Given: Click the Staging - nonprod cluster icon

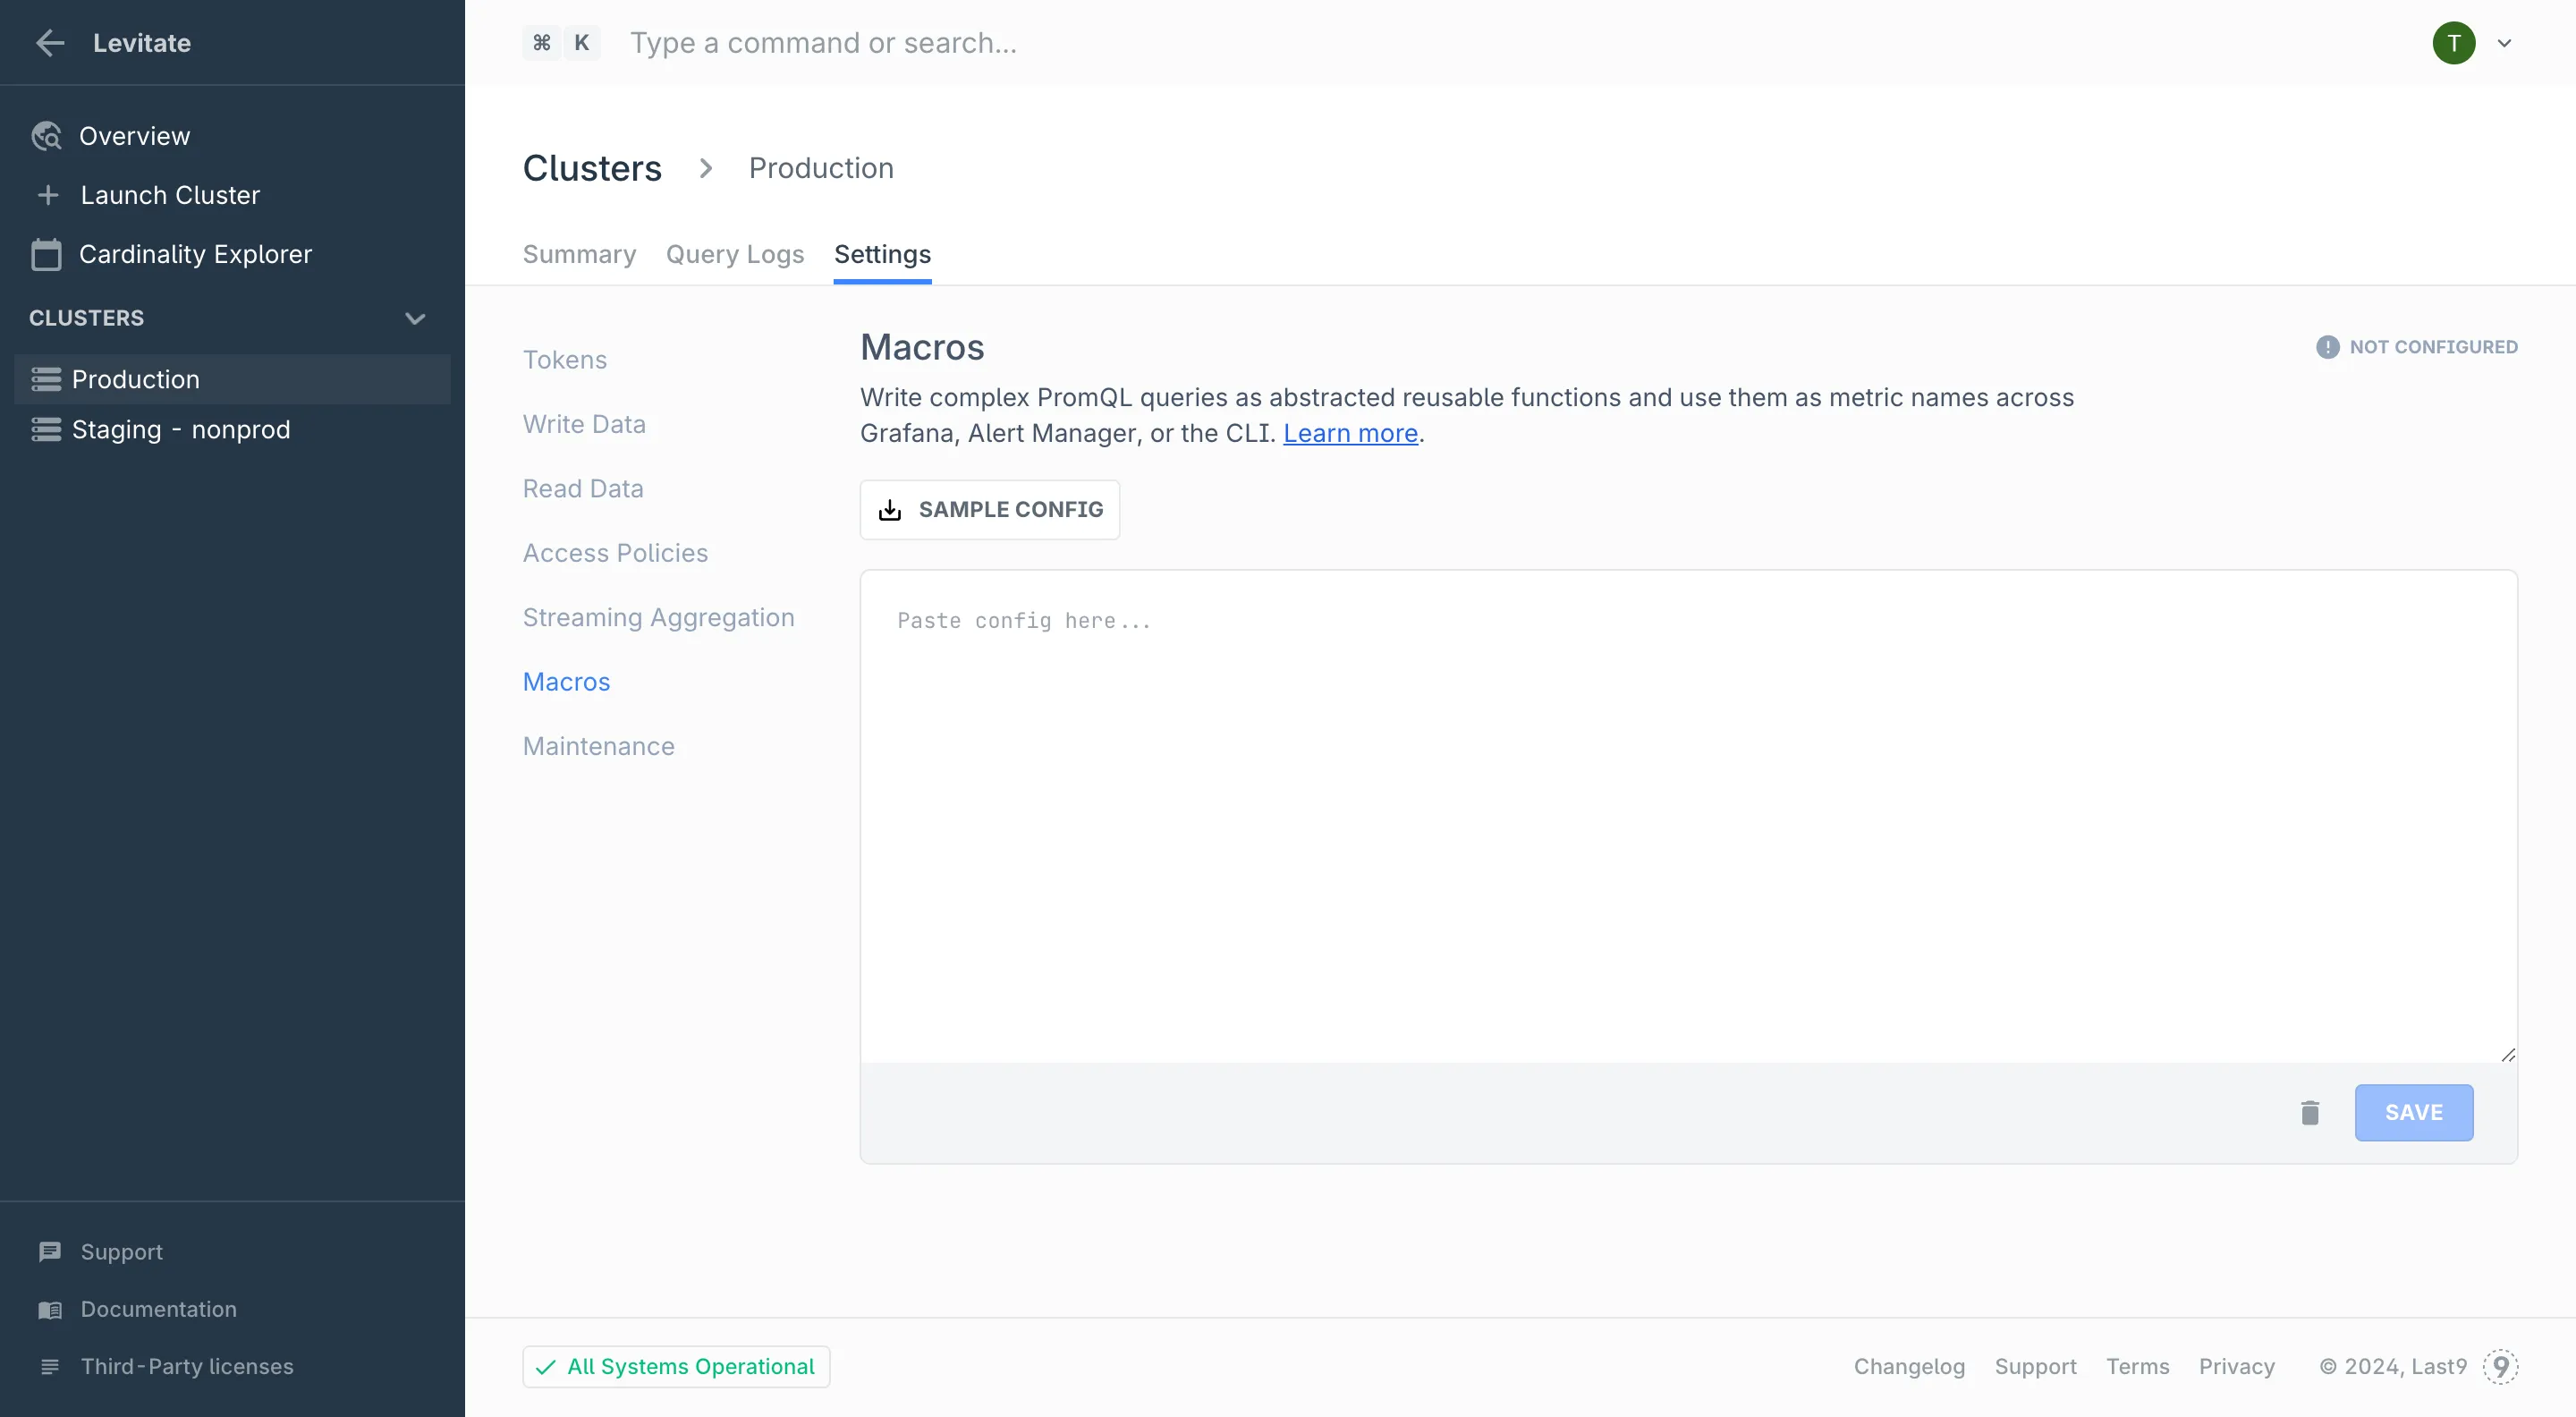Looking at the screenshot, I should 46,429.
